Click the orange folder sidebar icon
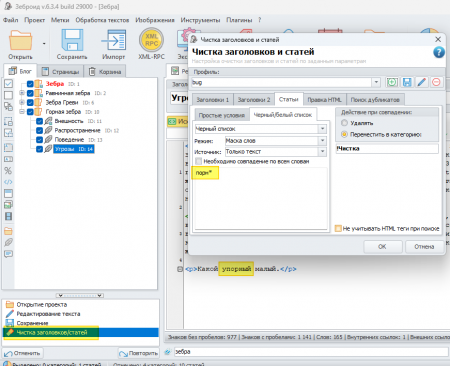The height and width of the screenshot is (366, 450). click(x=8, y=231)
